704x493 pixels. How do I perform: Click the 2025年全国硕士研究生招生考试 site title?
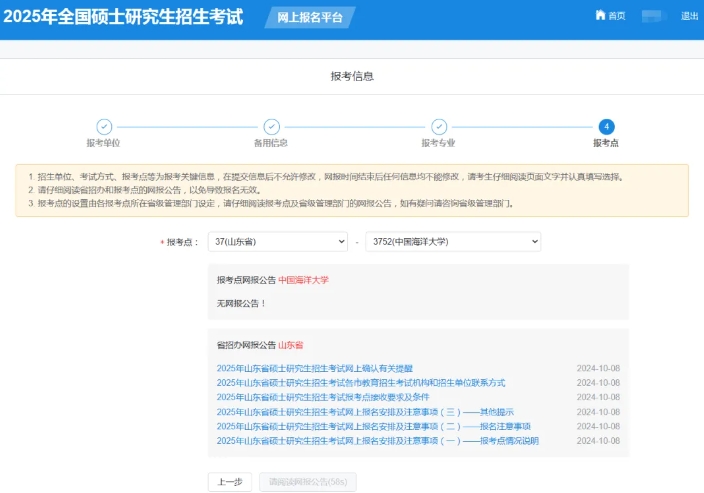[126, 18]
